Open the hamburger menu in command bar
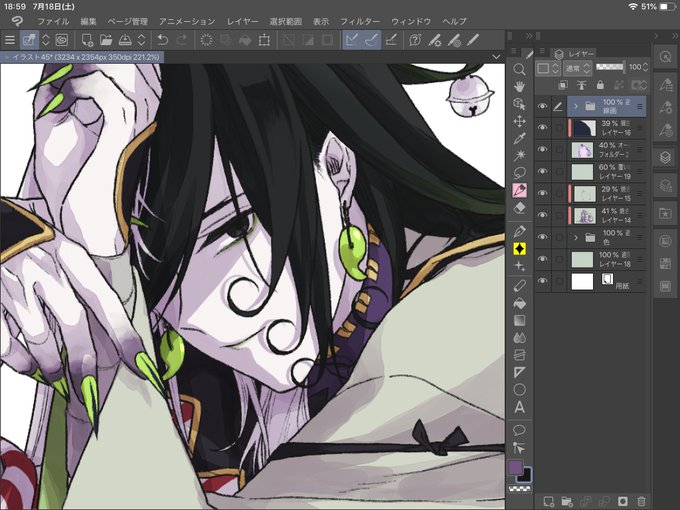 pyautogui.click(x=9, y=40)
